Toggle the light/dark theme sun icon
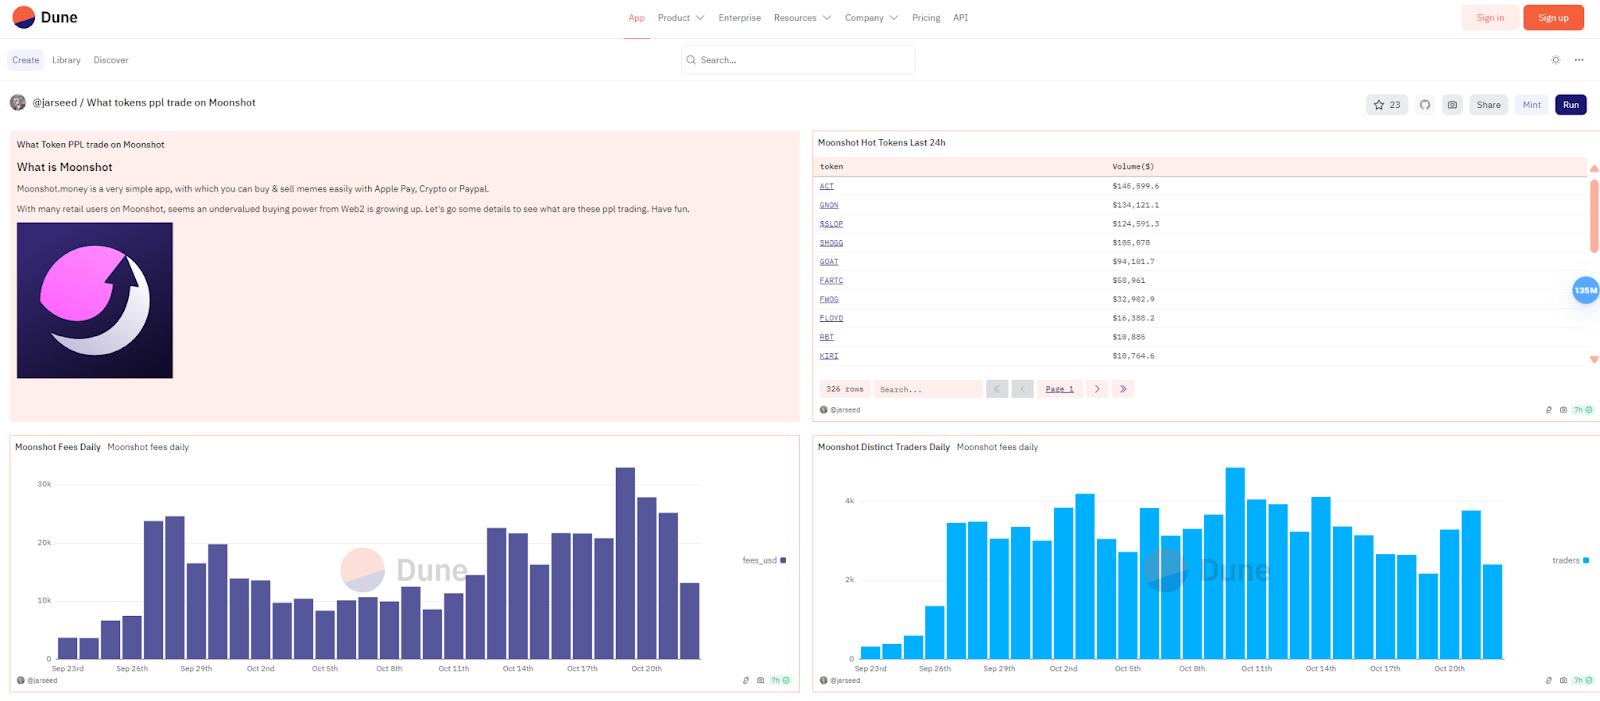The height and width of the screenshot is (701, 1600). point(1555,60)
